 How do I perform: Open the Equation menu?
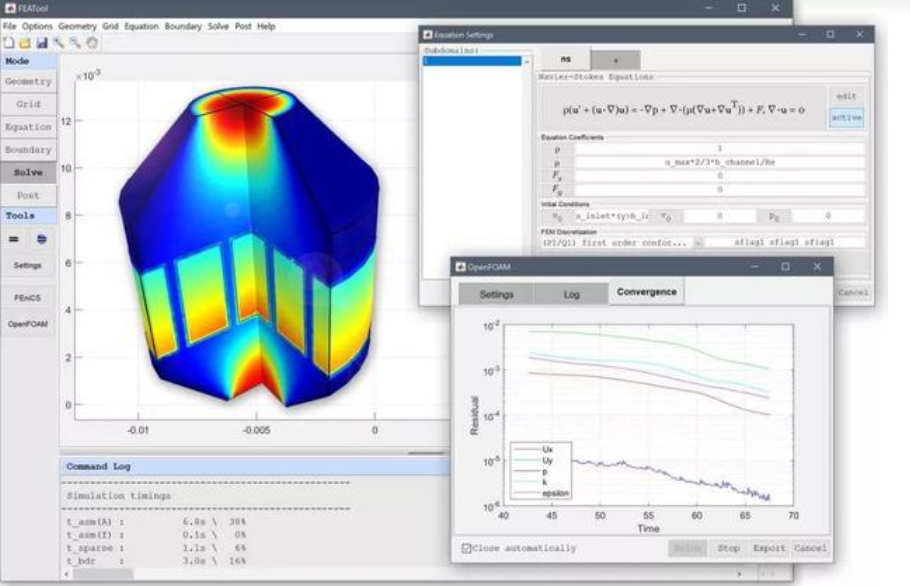click(141, 26)
